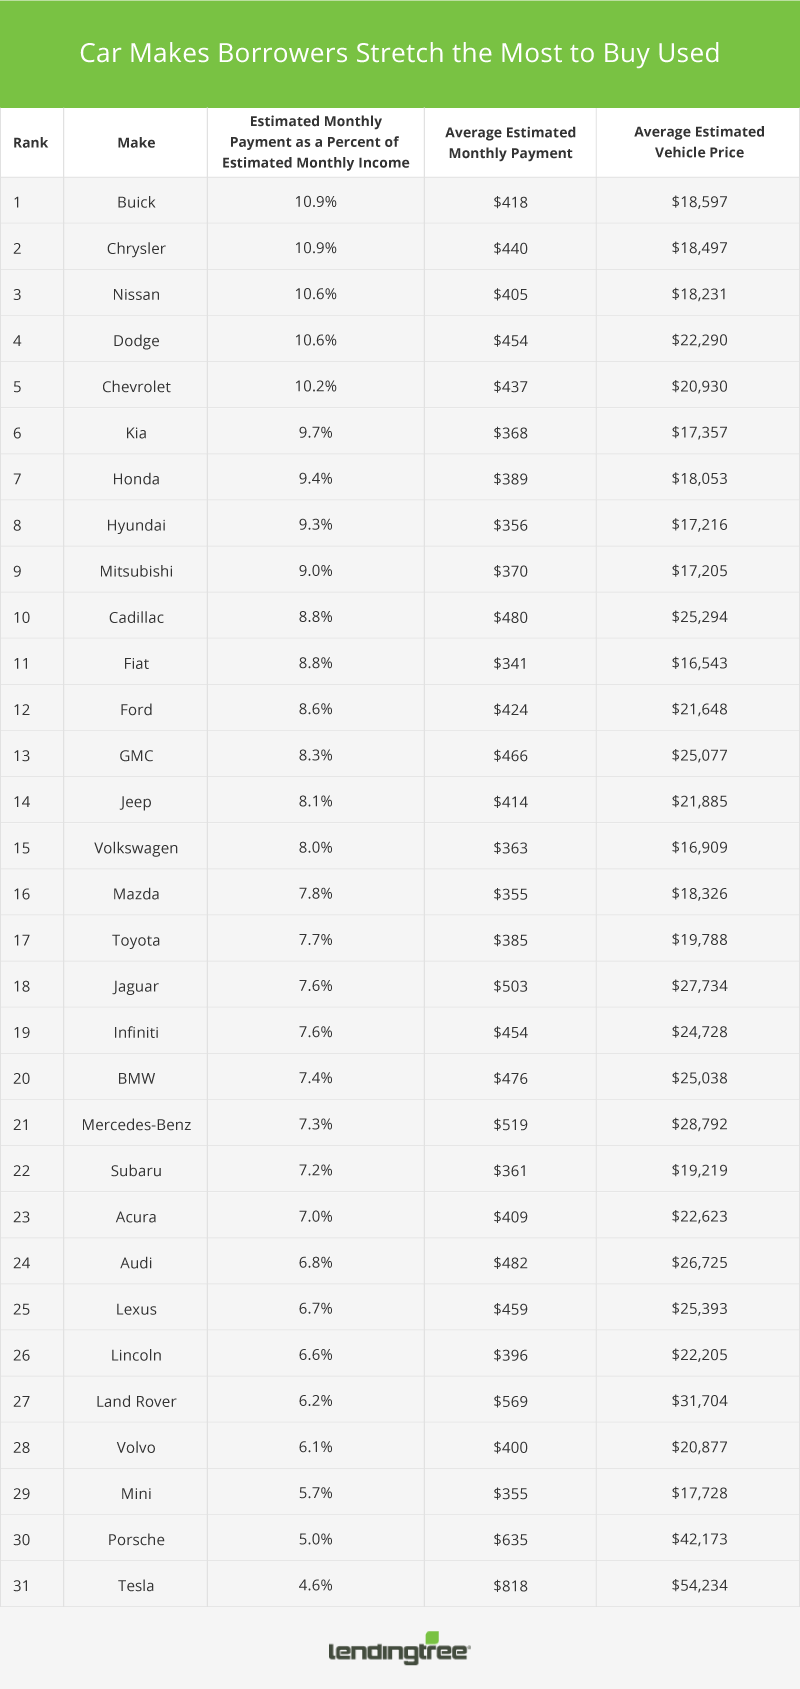
Task: Select the Chrysler row name
Action: click(x=136, y=248)
